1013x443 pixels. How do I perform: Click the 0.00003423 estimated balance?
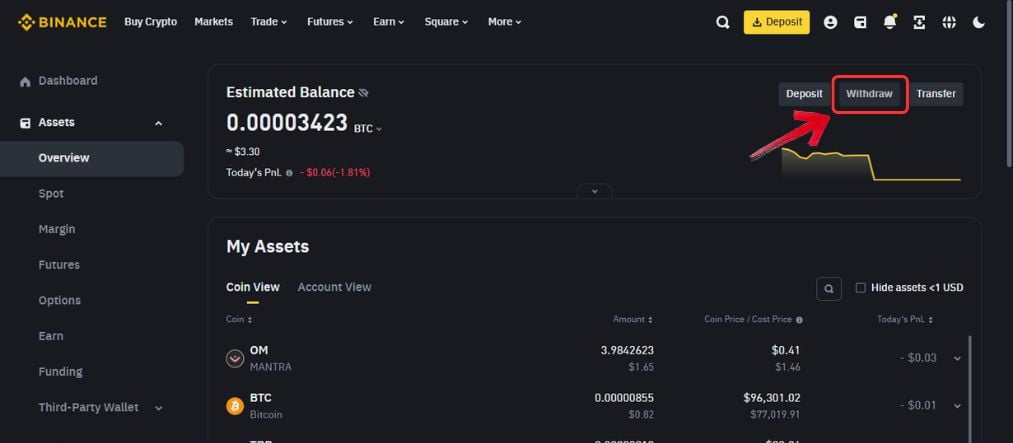coord(287,123)
